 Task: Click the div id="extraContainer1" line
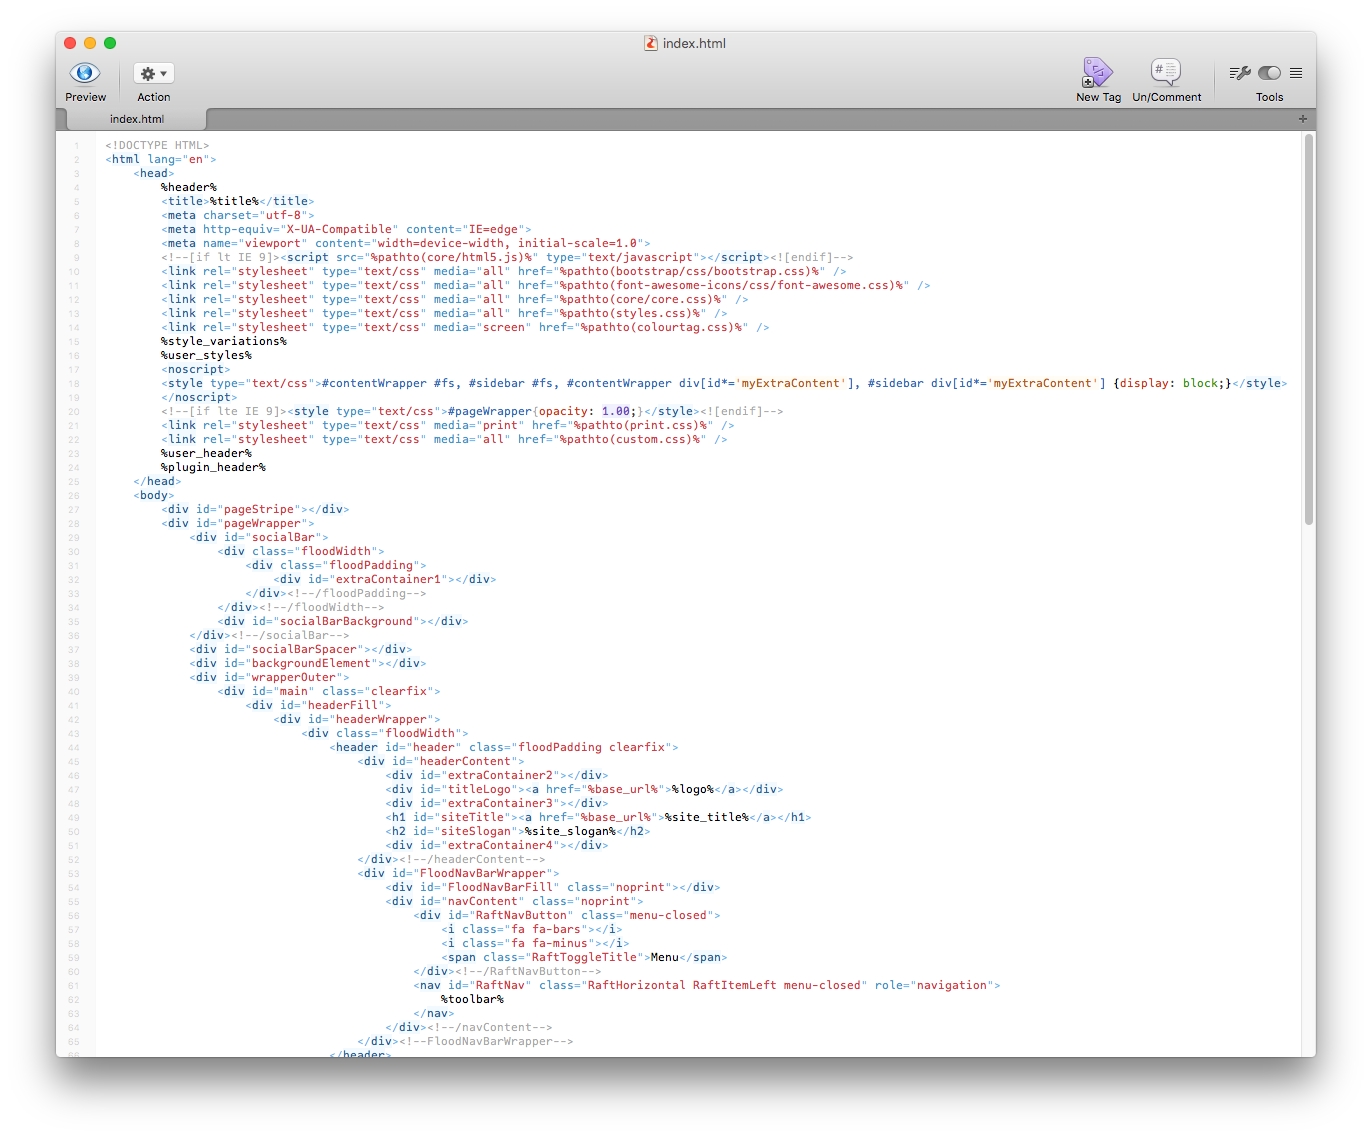tap(385, 579)
